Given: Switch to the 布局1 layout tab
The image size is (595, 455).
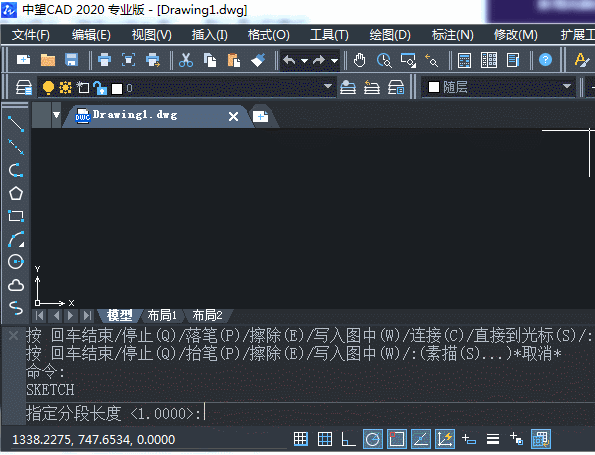Looking at the screenshot, I should (162, 315).
